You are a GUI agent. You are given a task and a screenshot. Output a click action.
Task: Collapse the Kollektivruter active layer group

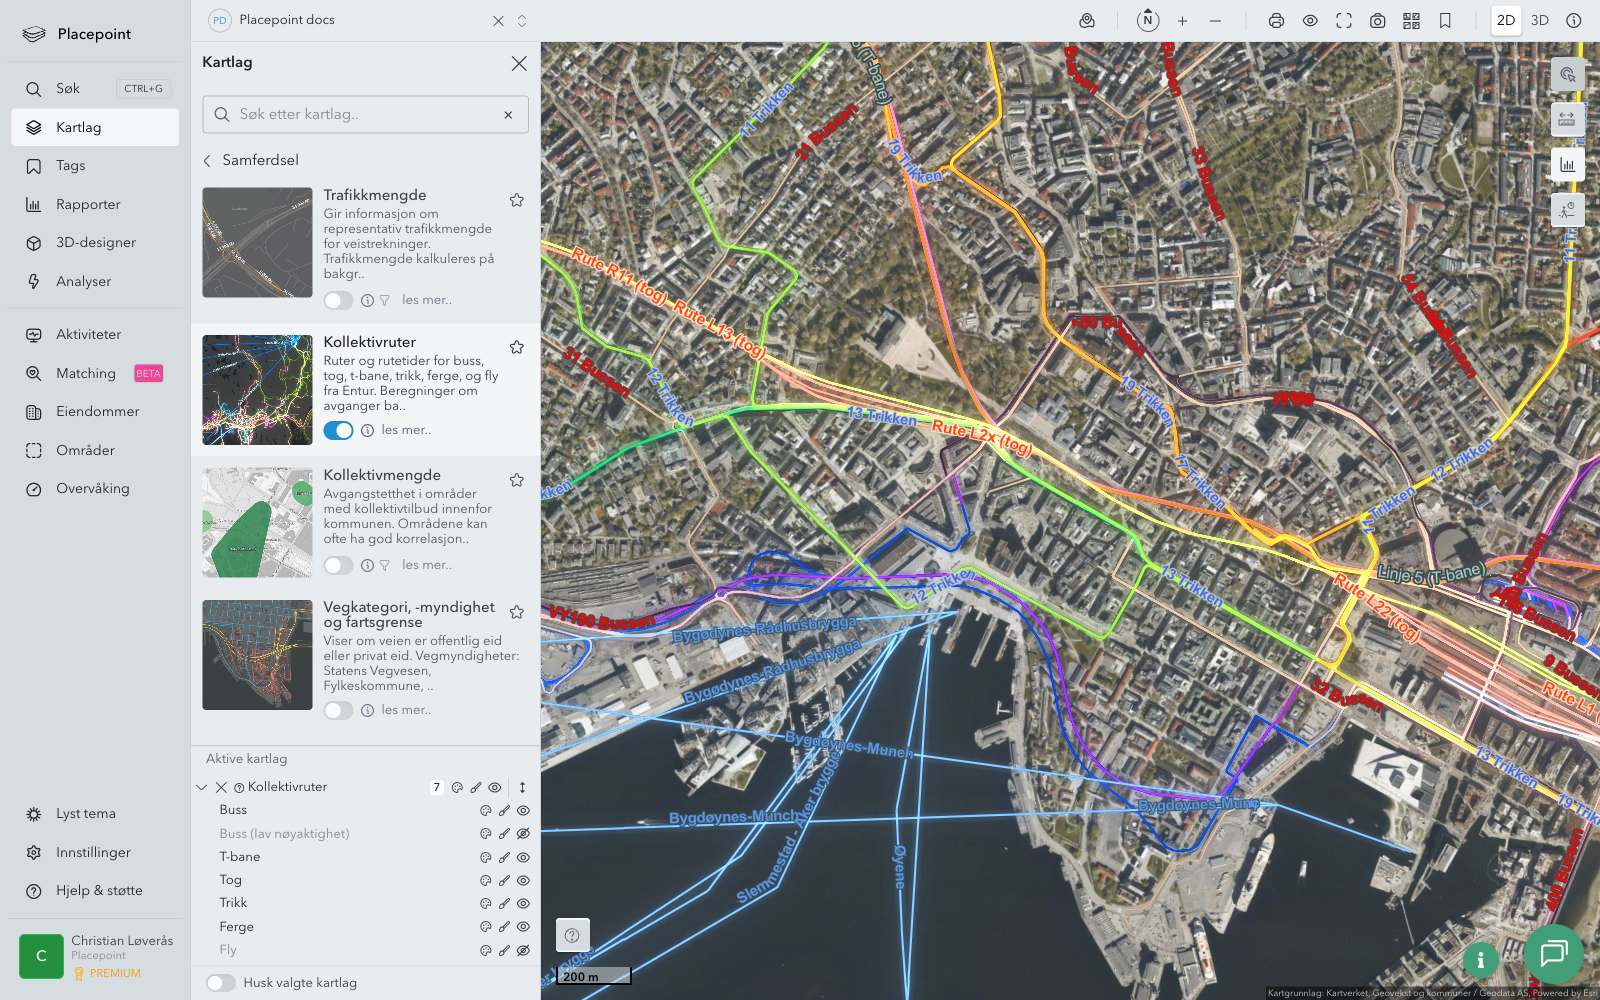click(202, 788)
